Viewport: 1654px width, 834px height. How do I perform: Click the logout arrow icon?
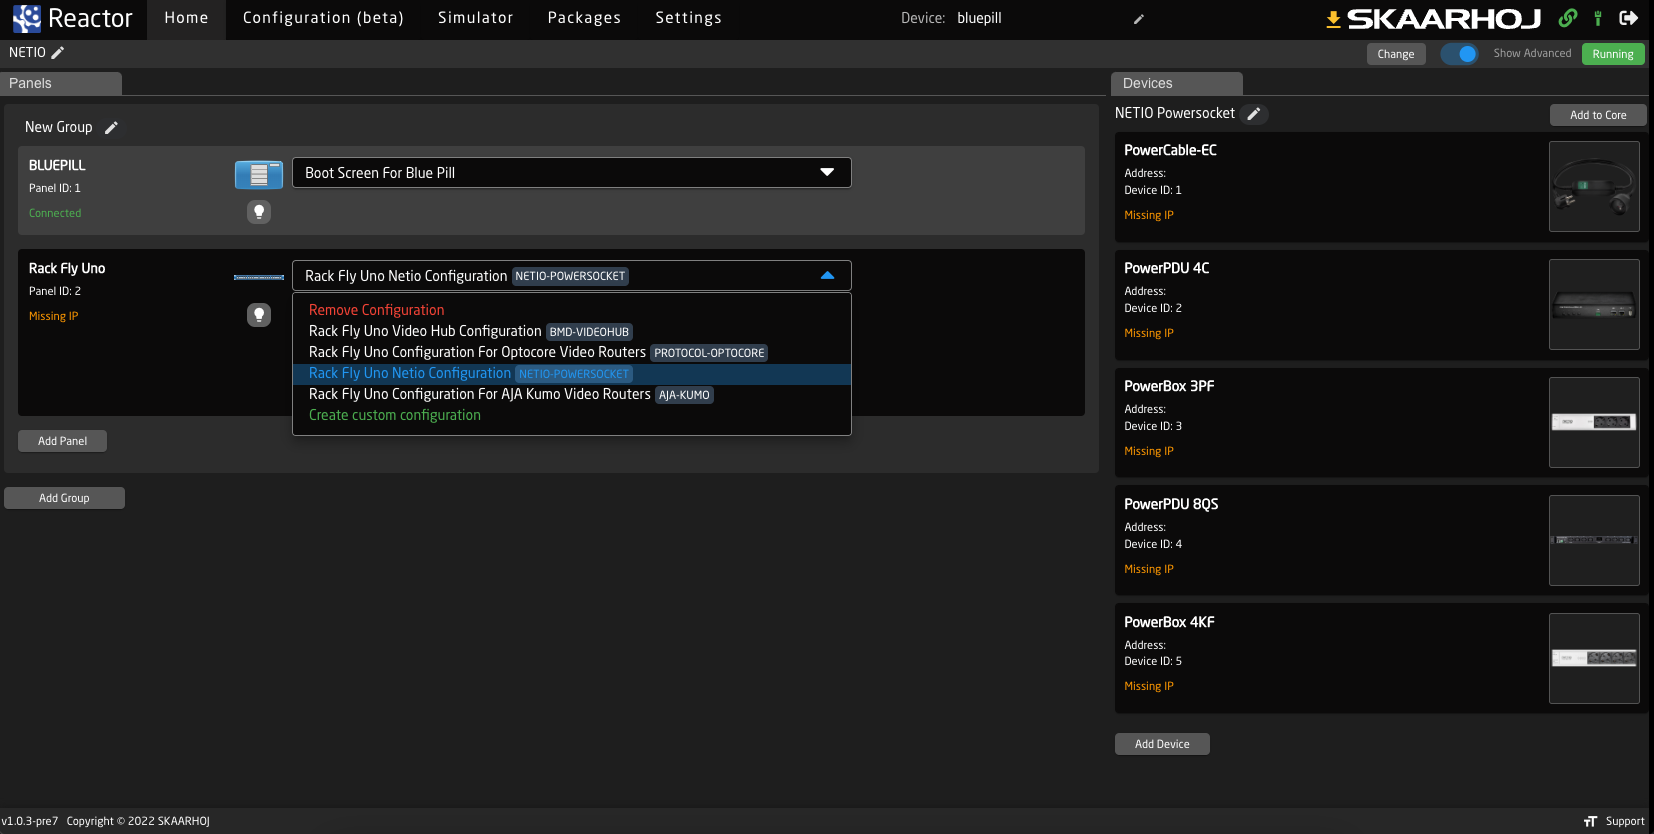(x=1628, y=18)
